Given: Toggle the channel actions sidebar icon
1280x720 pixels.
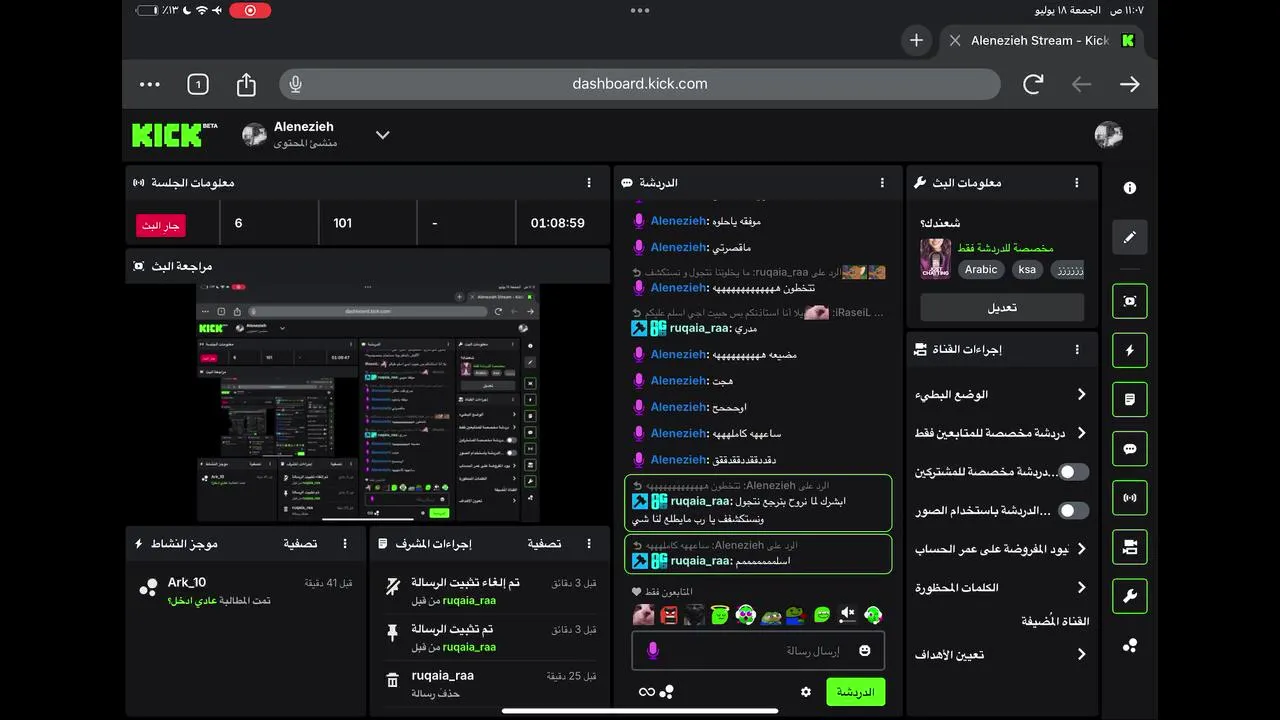Looking at the screenshot, I should point(1129,547).
